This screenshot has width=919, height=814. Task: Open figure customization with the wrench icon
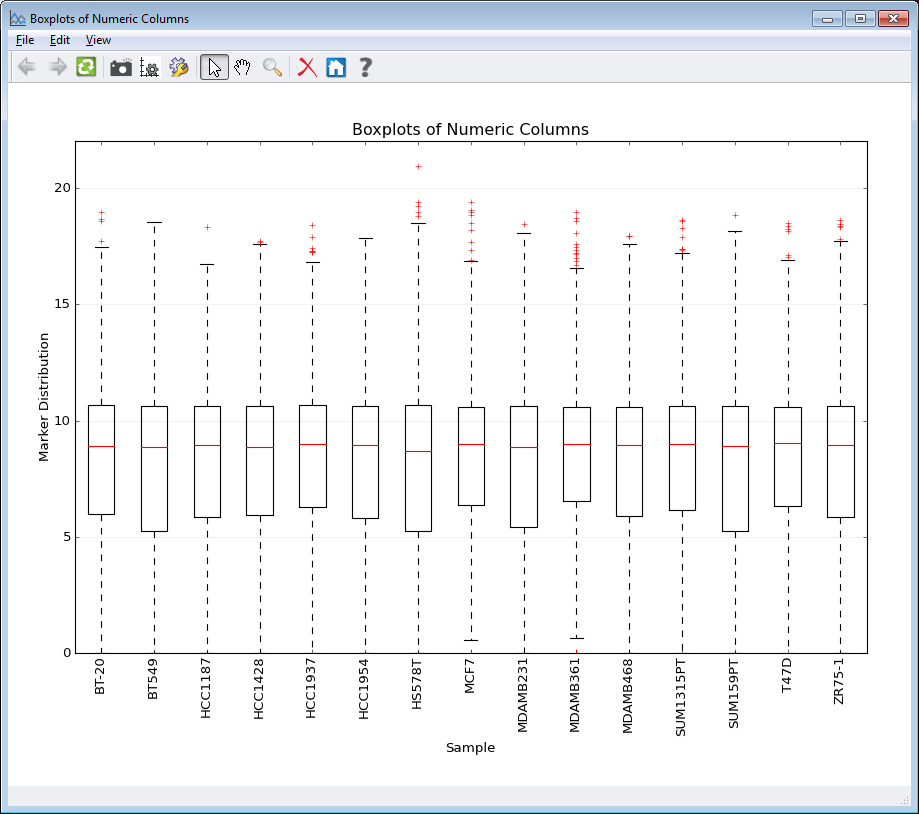coord(179,67)
